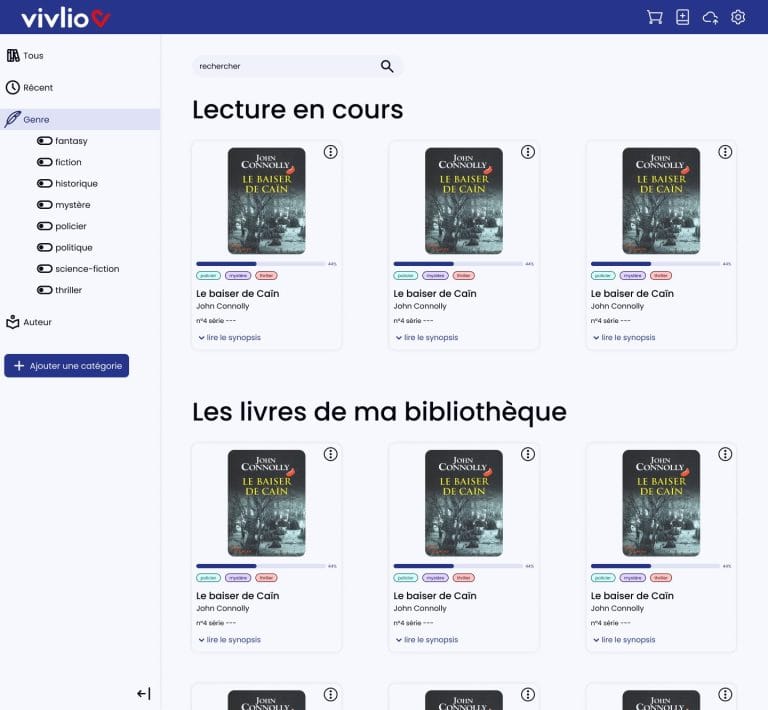The height and width of the screenshot is (710, 768).
Task: Expand synopsis of first Lecture en cours card
Action: [x=229, y=337]
